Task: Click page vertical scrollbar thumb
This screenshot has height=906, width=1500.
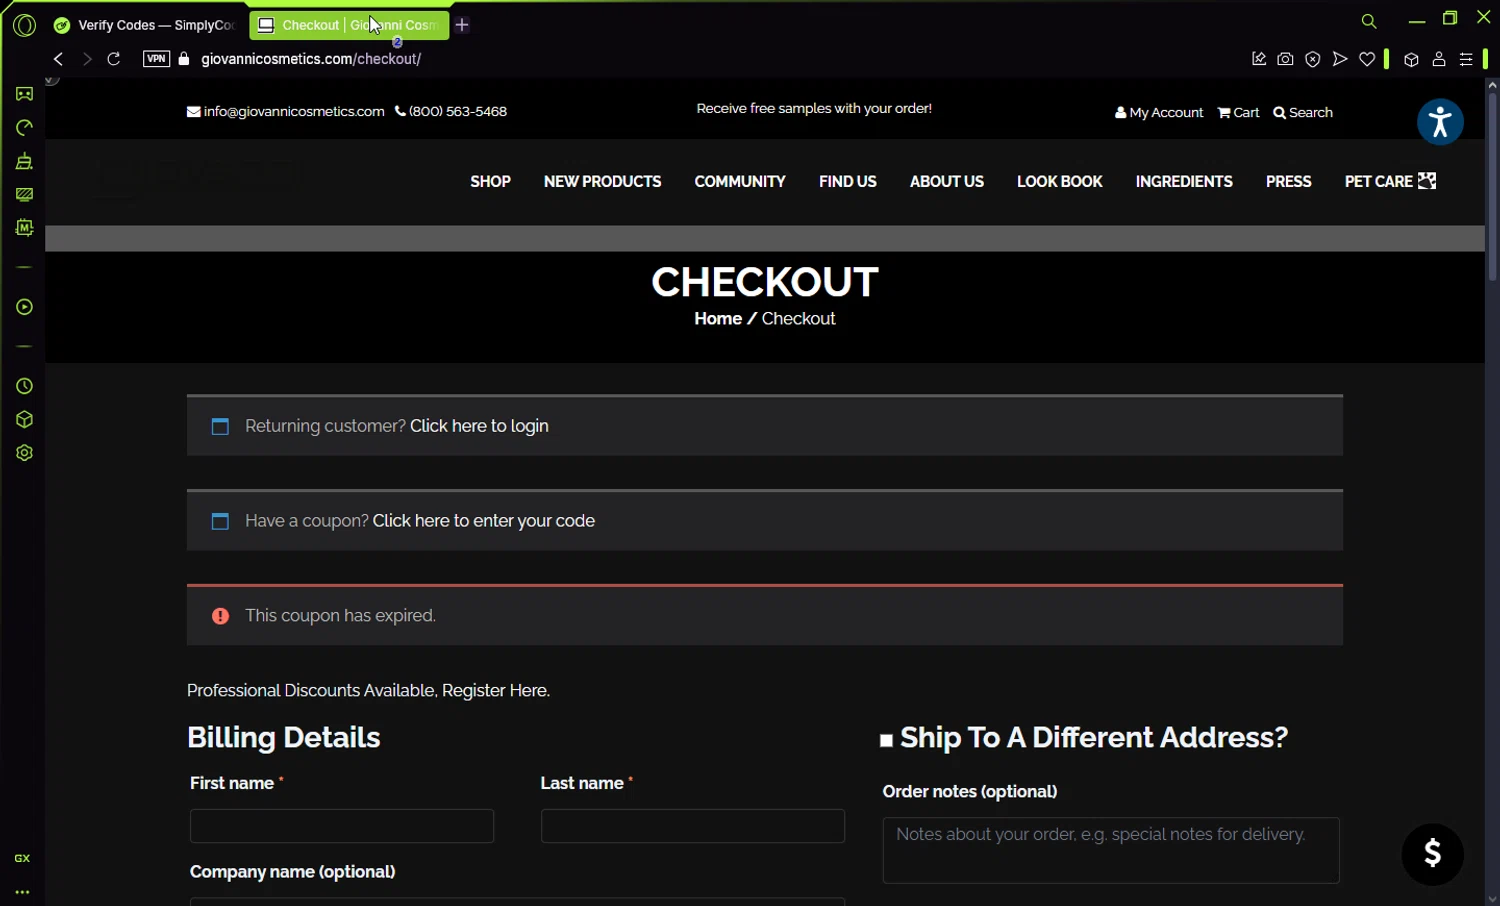Action: [1492, 186]
